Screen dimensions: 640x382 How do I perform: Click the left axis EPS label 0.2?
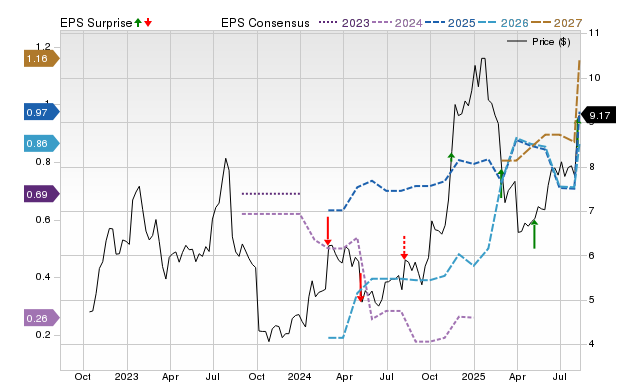click(43, 335)
